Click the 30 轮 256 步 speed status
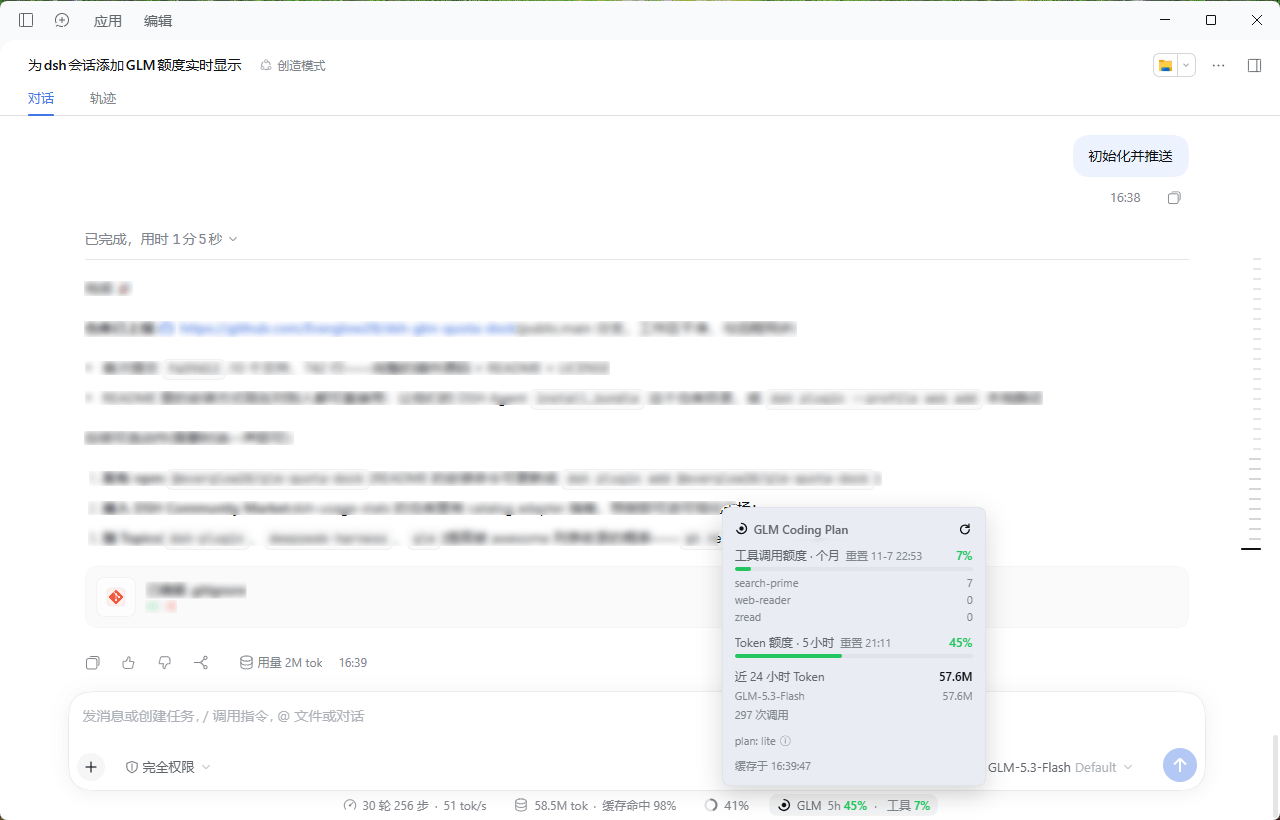Image resolution: width=1280 pixels, height=820 pixels. point(415,805)
